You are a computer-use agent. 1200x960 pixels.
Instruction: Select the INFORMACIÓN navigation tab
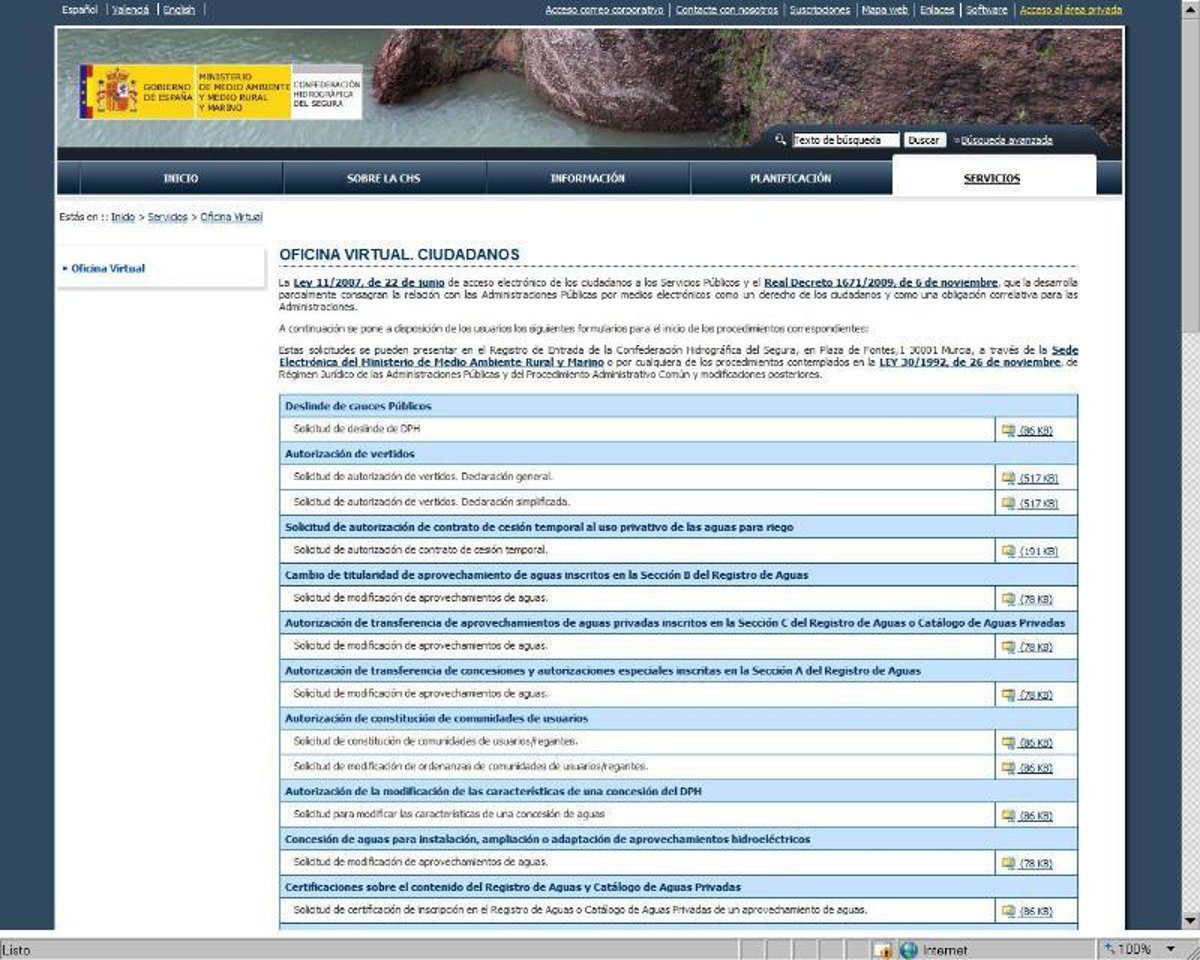(x=587, y=178)
